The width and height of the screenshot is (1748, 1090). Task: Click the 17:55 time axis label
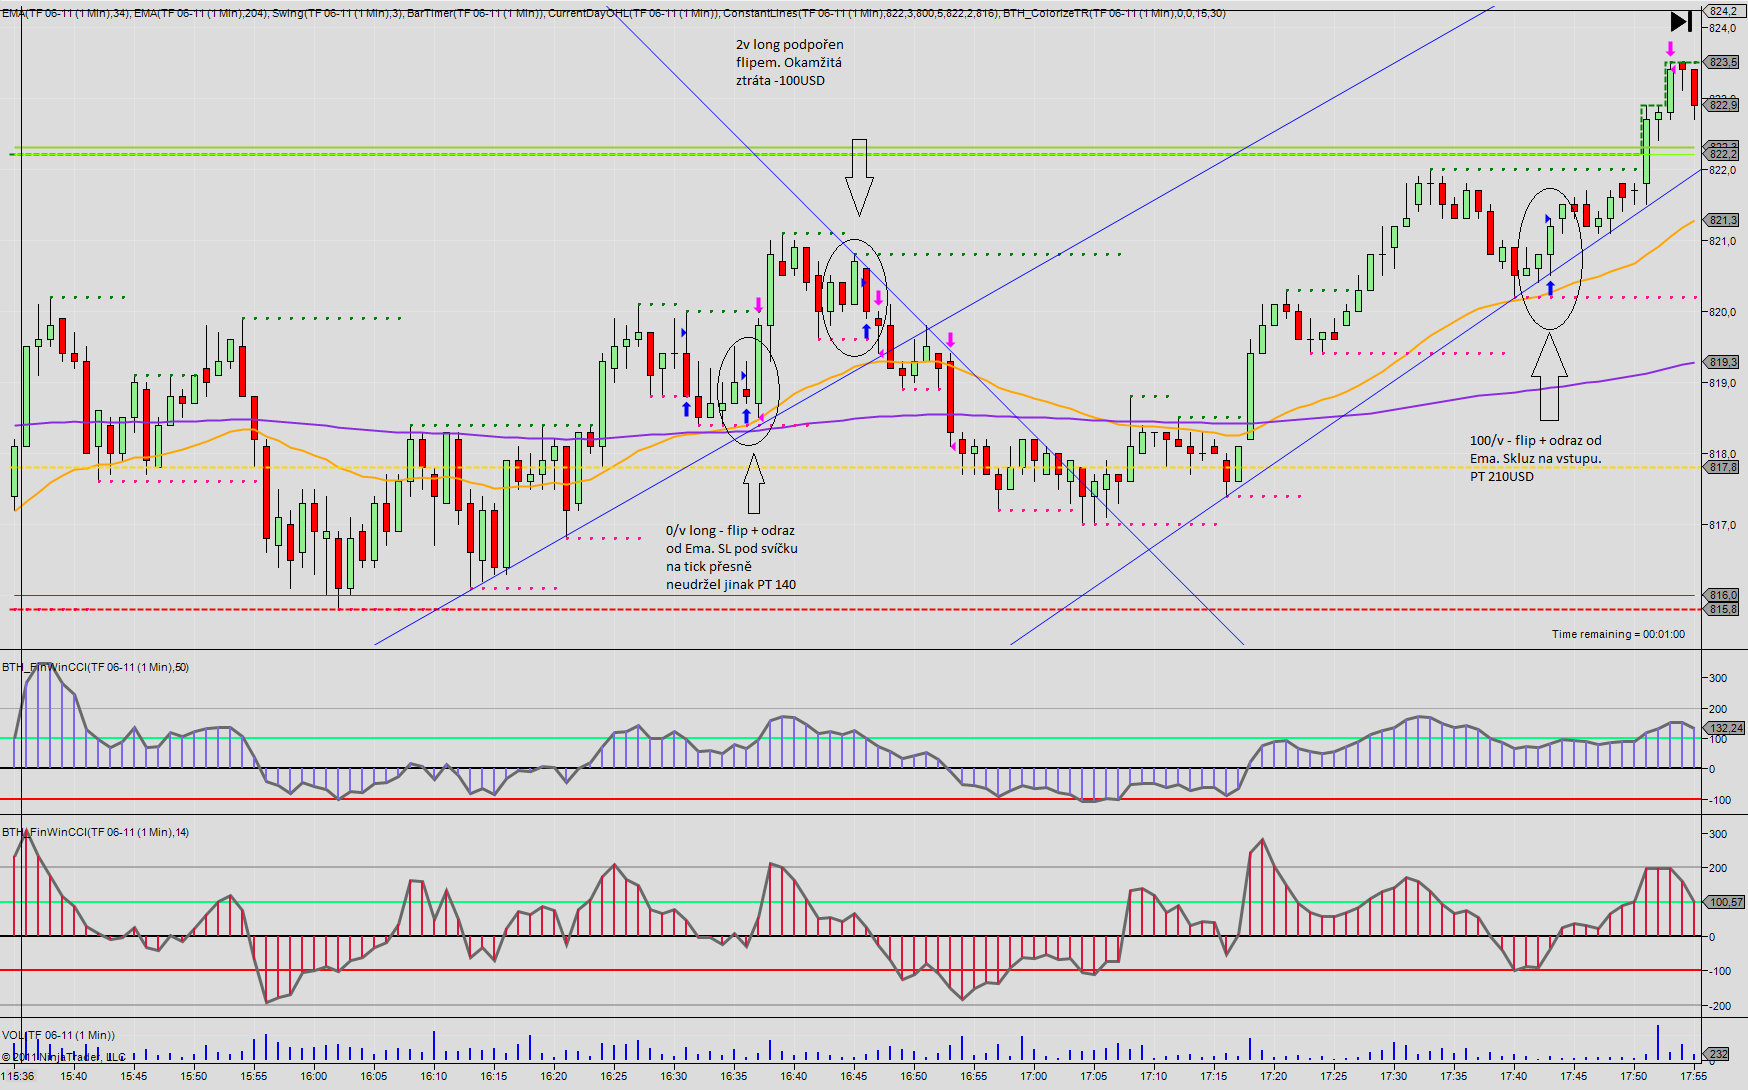pyautogui.click(x=1694, y=1076)
